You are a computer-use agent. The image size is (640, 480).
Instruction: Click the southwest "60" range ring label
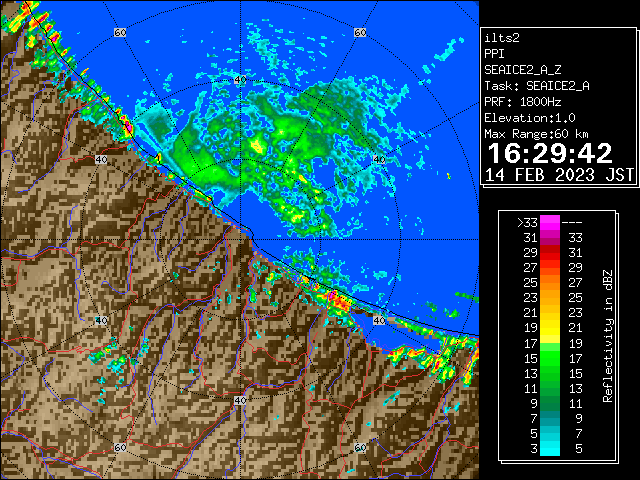tap(120, 448)
